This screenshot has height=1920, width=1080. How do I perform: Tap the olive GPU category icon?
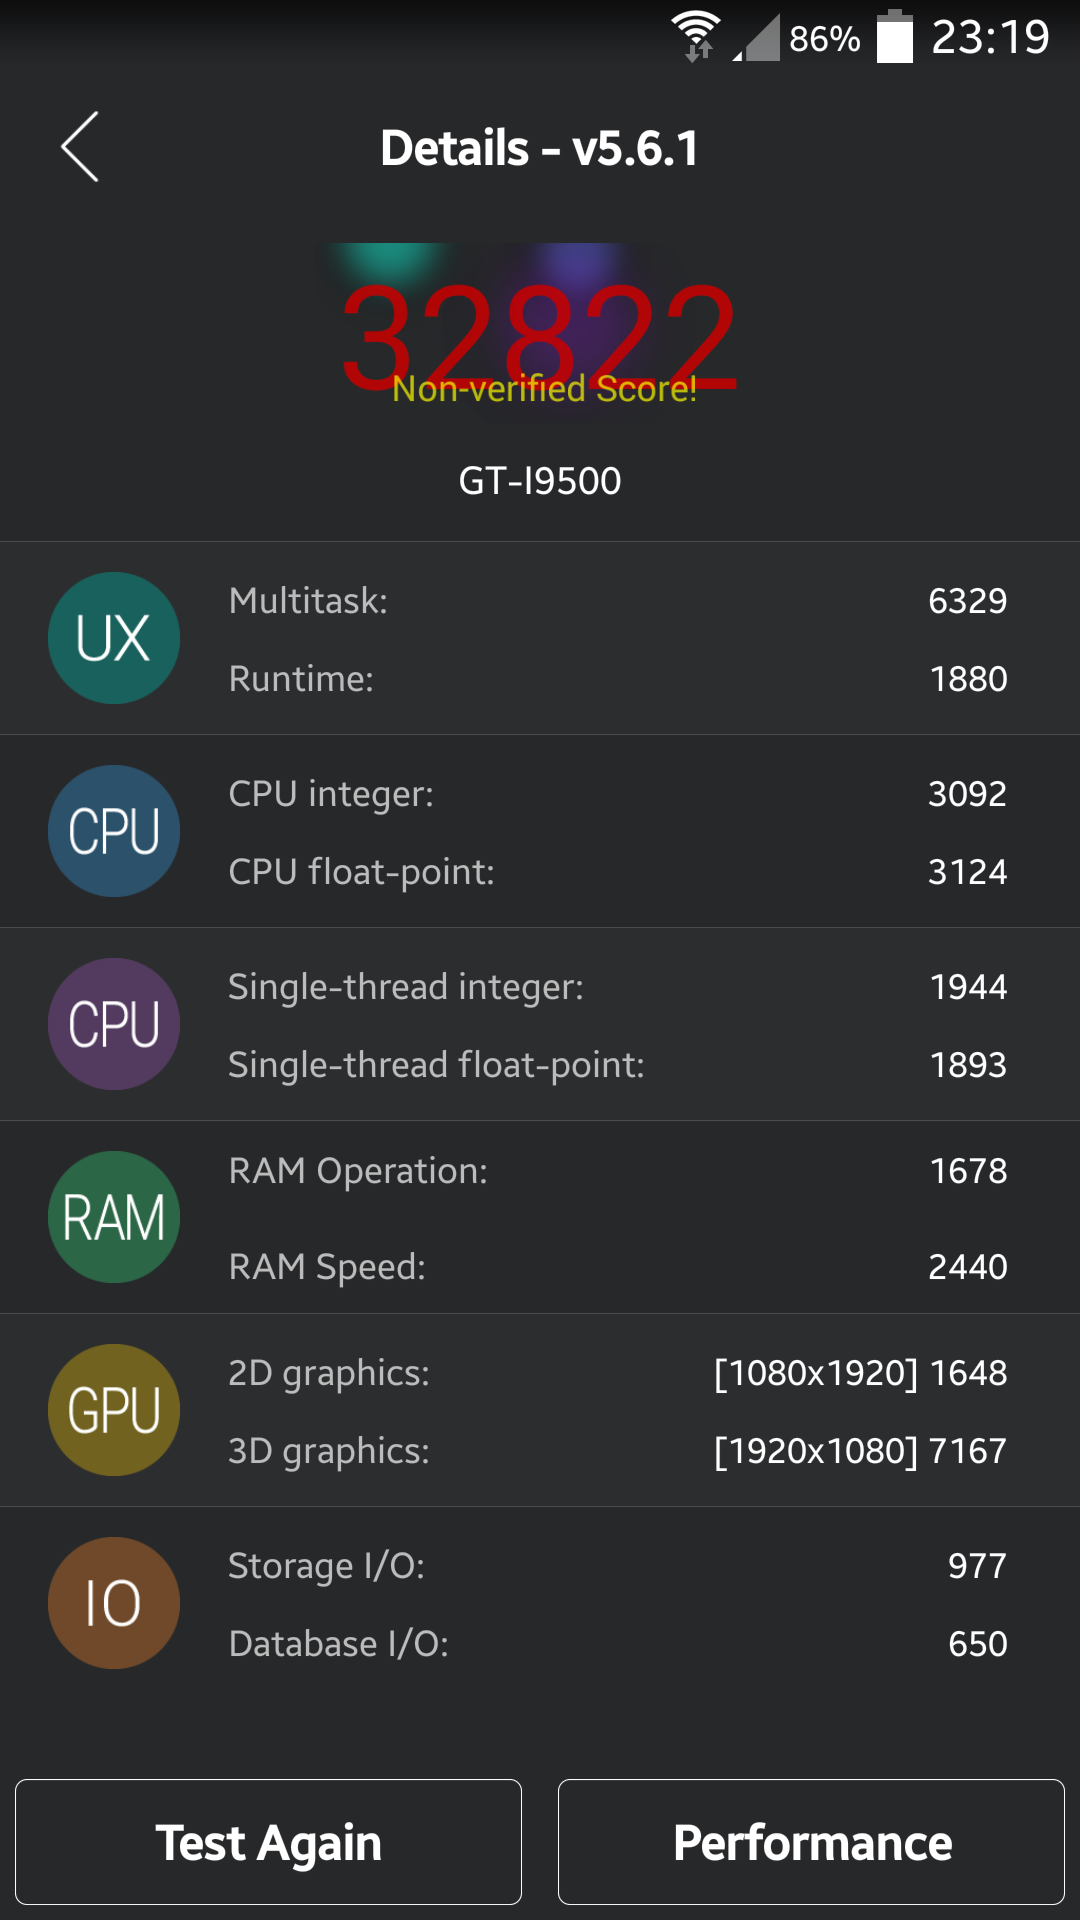click(x=114, y=1410)
